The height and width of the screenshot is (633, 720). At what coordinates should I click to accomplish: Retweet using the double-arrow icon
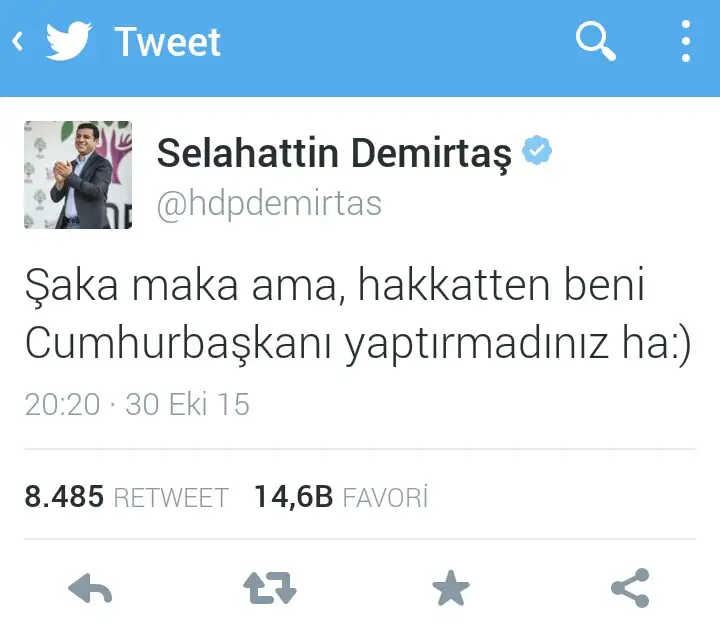tap(270, 588)
